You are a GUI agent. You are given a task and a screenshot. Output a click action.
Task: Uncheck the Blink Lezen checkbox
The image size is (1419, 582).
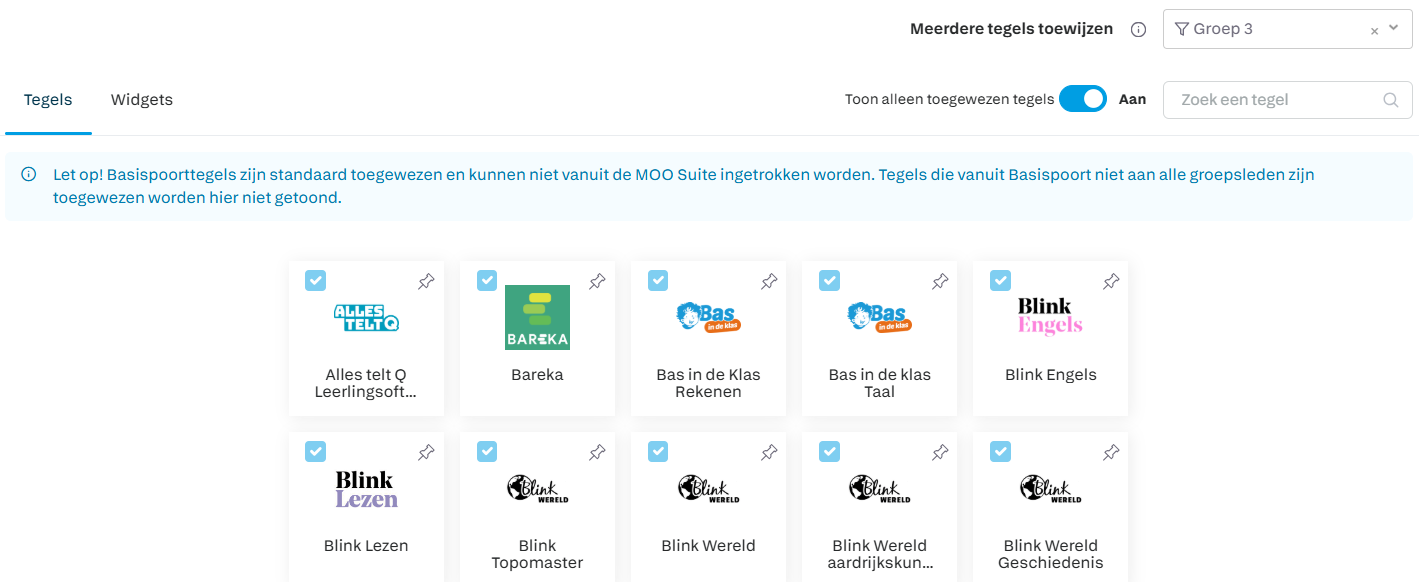(315, 452)
